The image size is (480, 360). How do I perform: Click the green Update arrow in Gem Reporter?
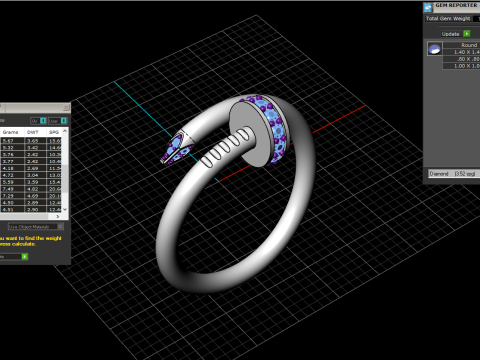[467, 34]
